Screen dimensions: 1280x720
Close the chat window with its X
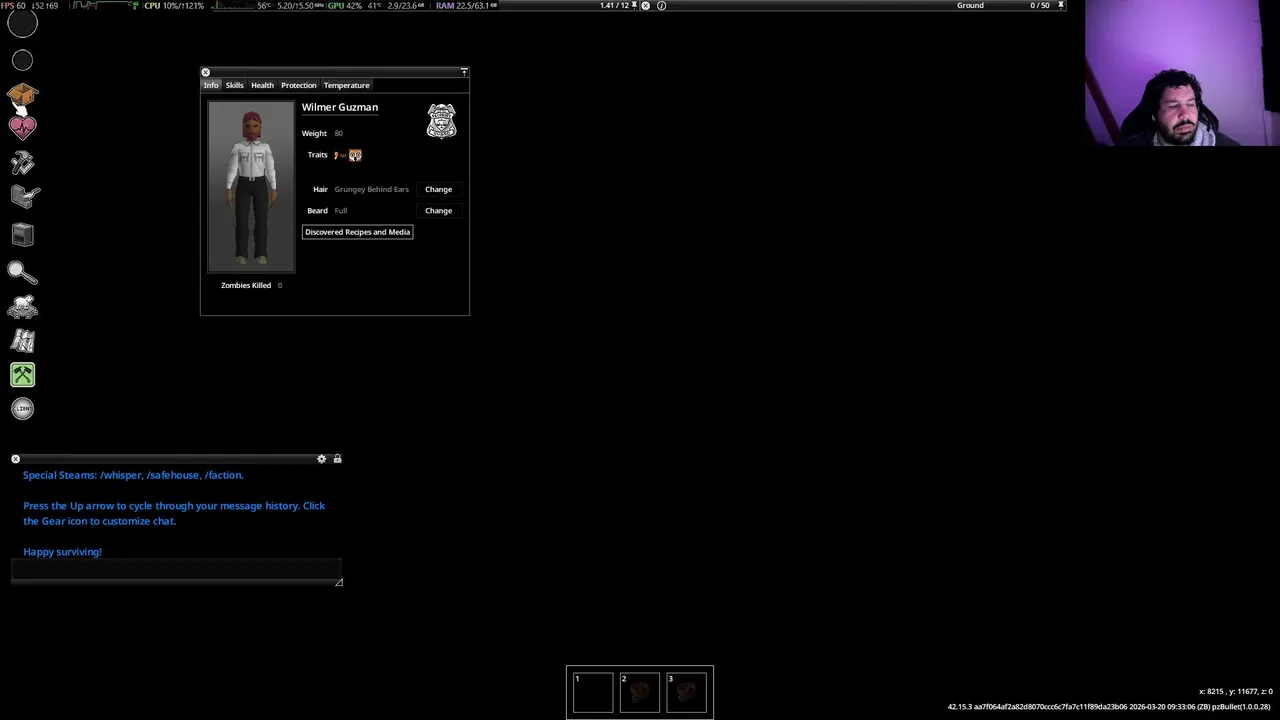coord(15,459)
